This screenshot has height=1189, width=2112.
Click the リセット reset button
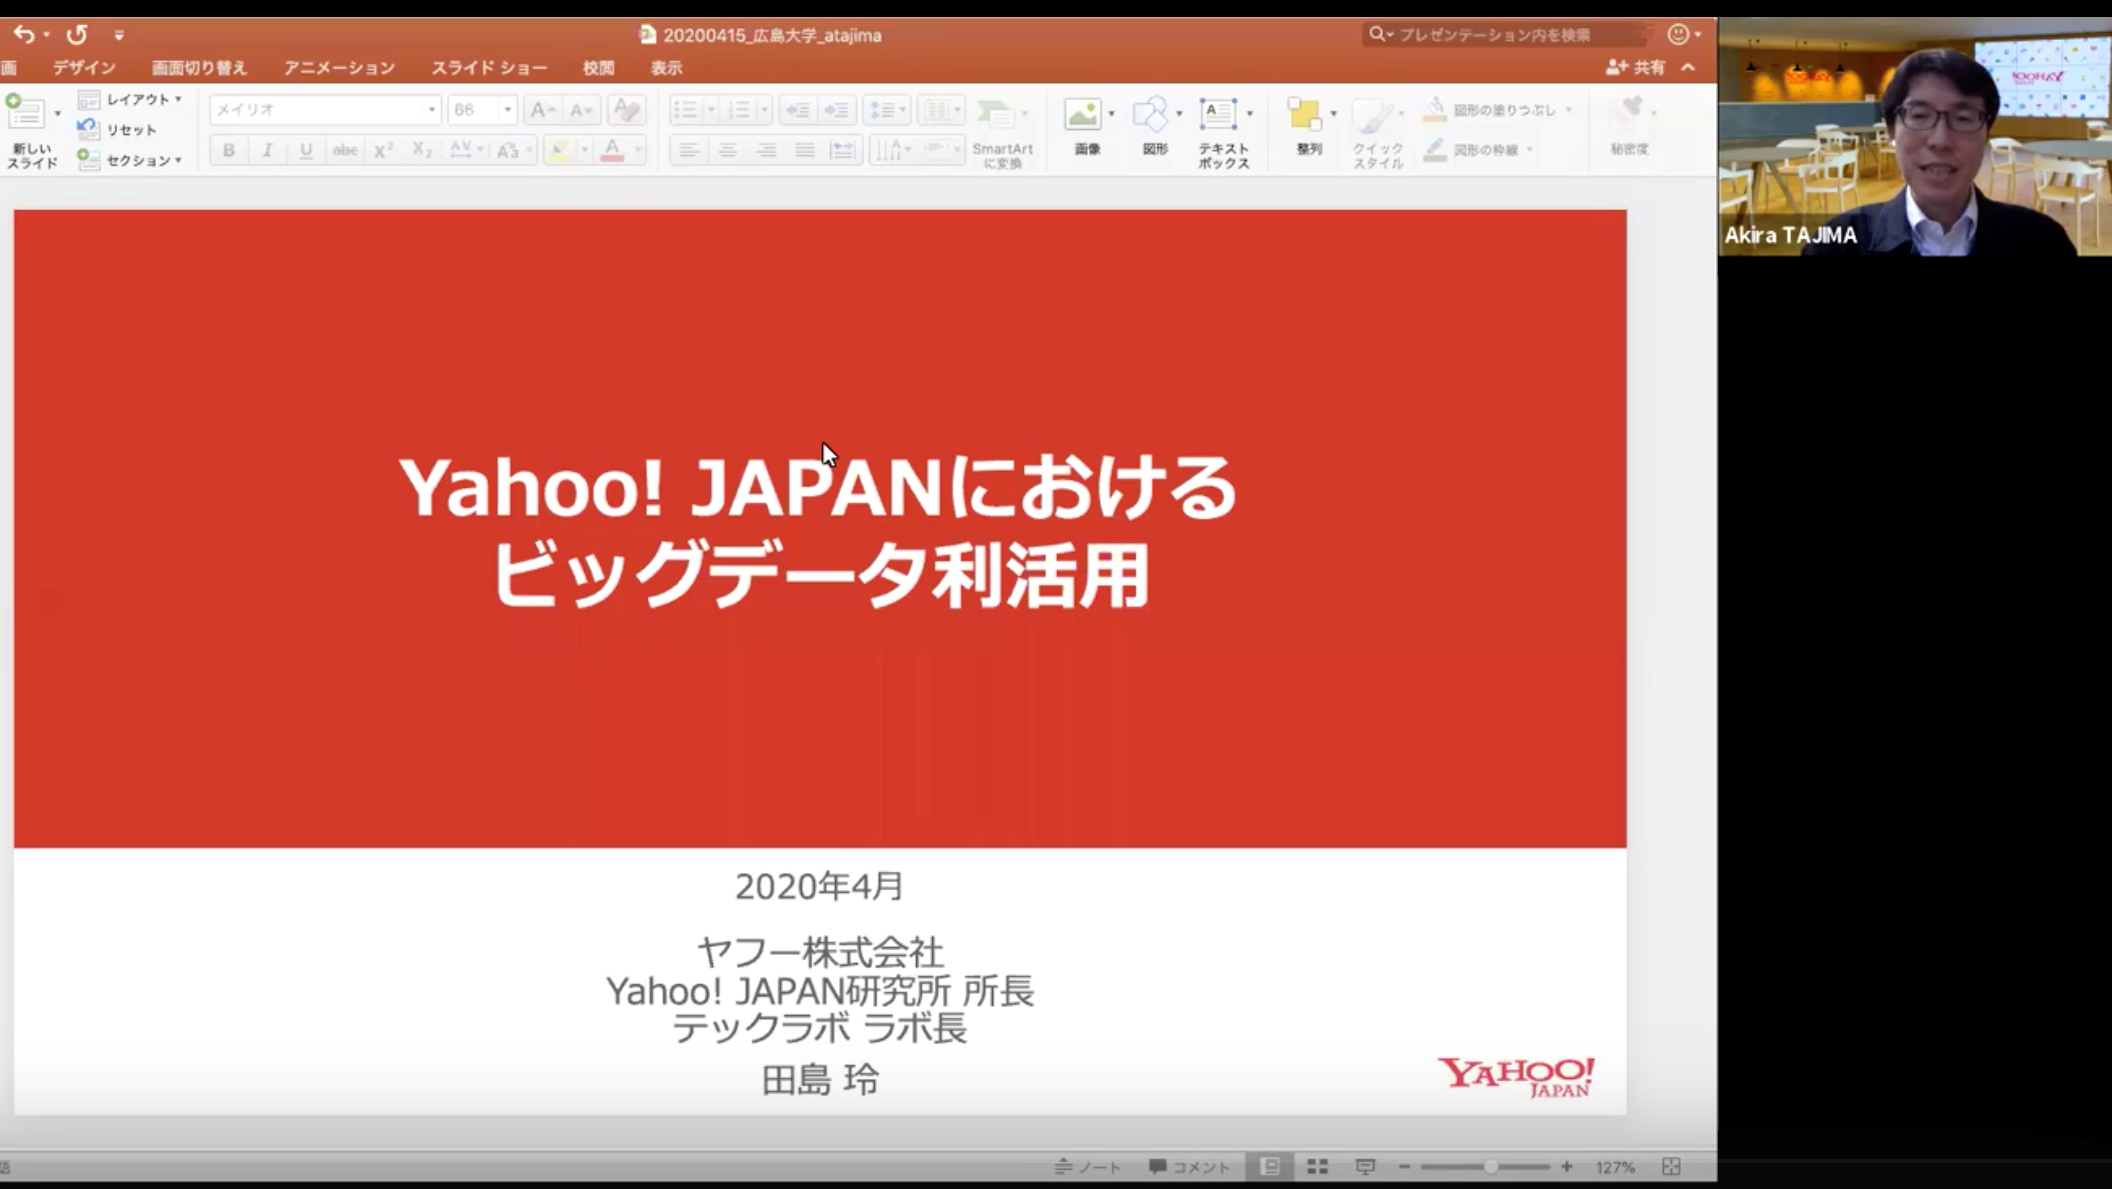pos(118,129)
